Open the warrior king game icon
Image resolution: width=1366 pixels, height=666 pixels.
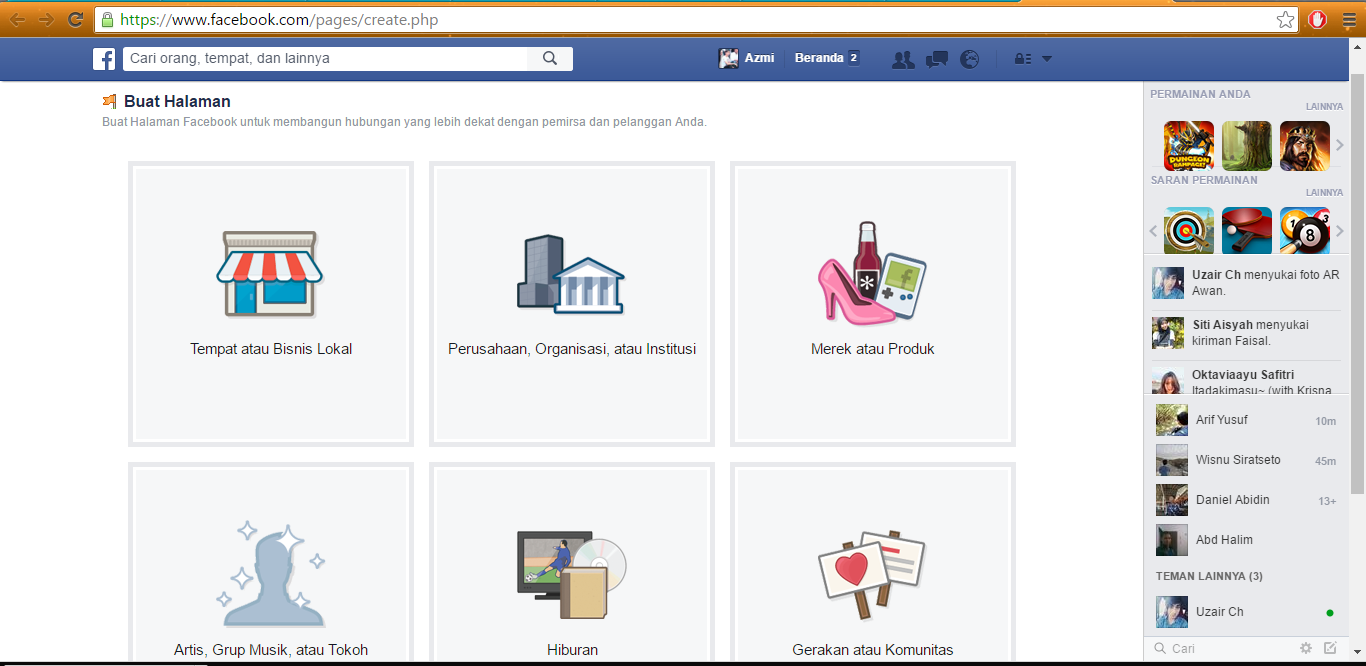(1305, 146)
